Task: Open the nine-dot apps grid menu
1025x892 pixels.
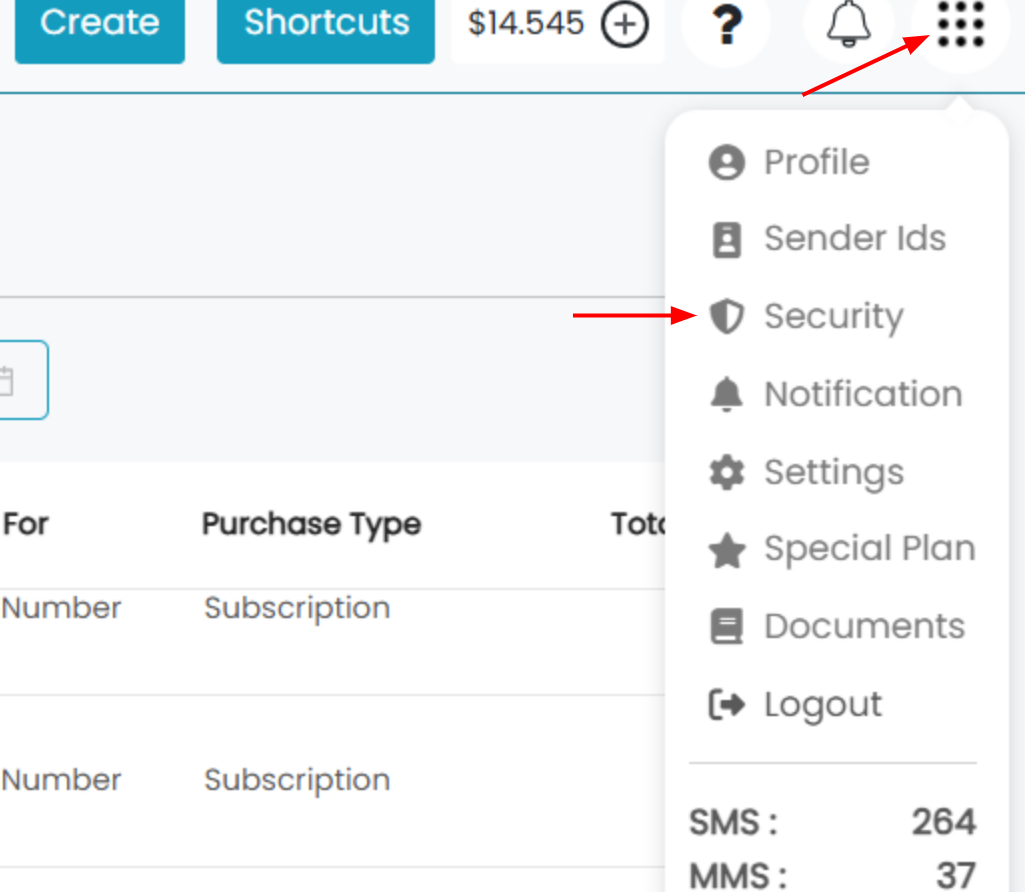Action: [x=960, y=25]
